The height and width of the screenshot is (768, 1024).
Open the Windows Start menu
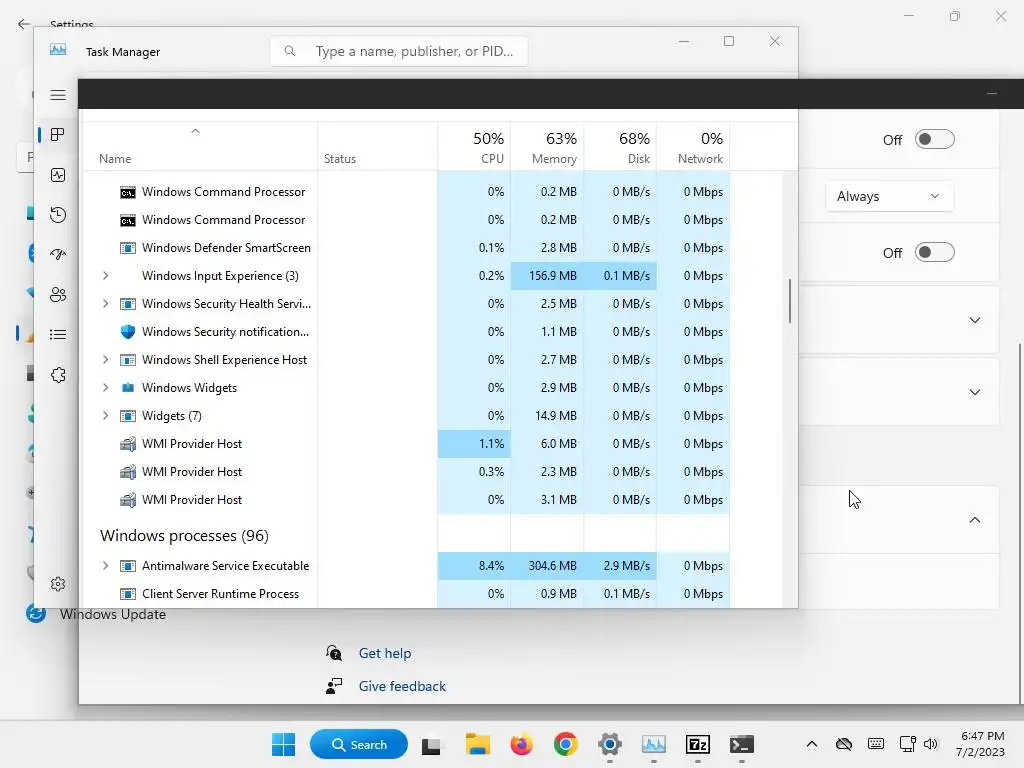283,744
